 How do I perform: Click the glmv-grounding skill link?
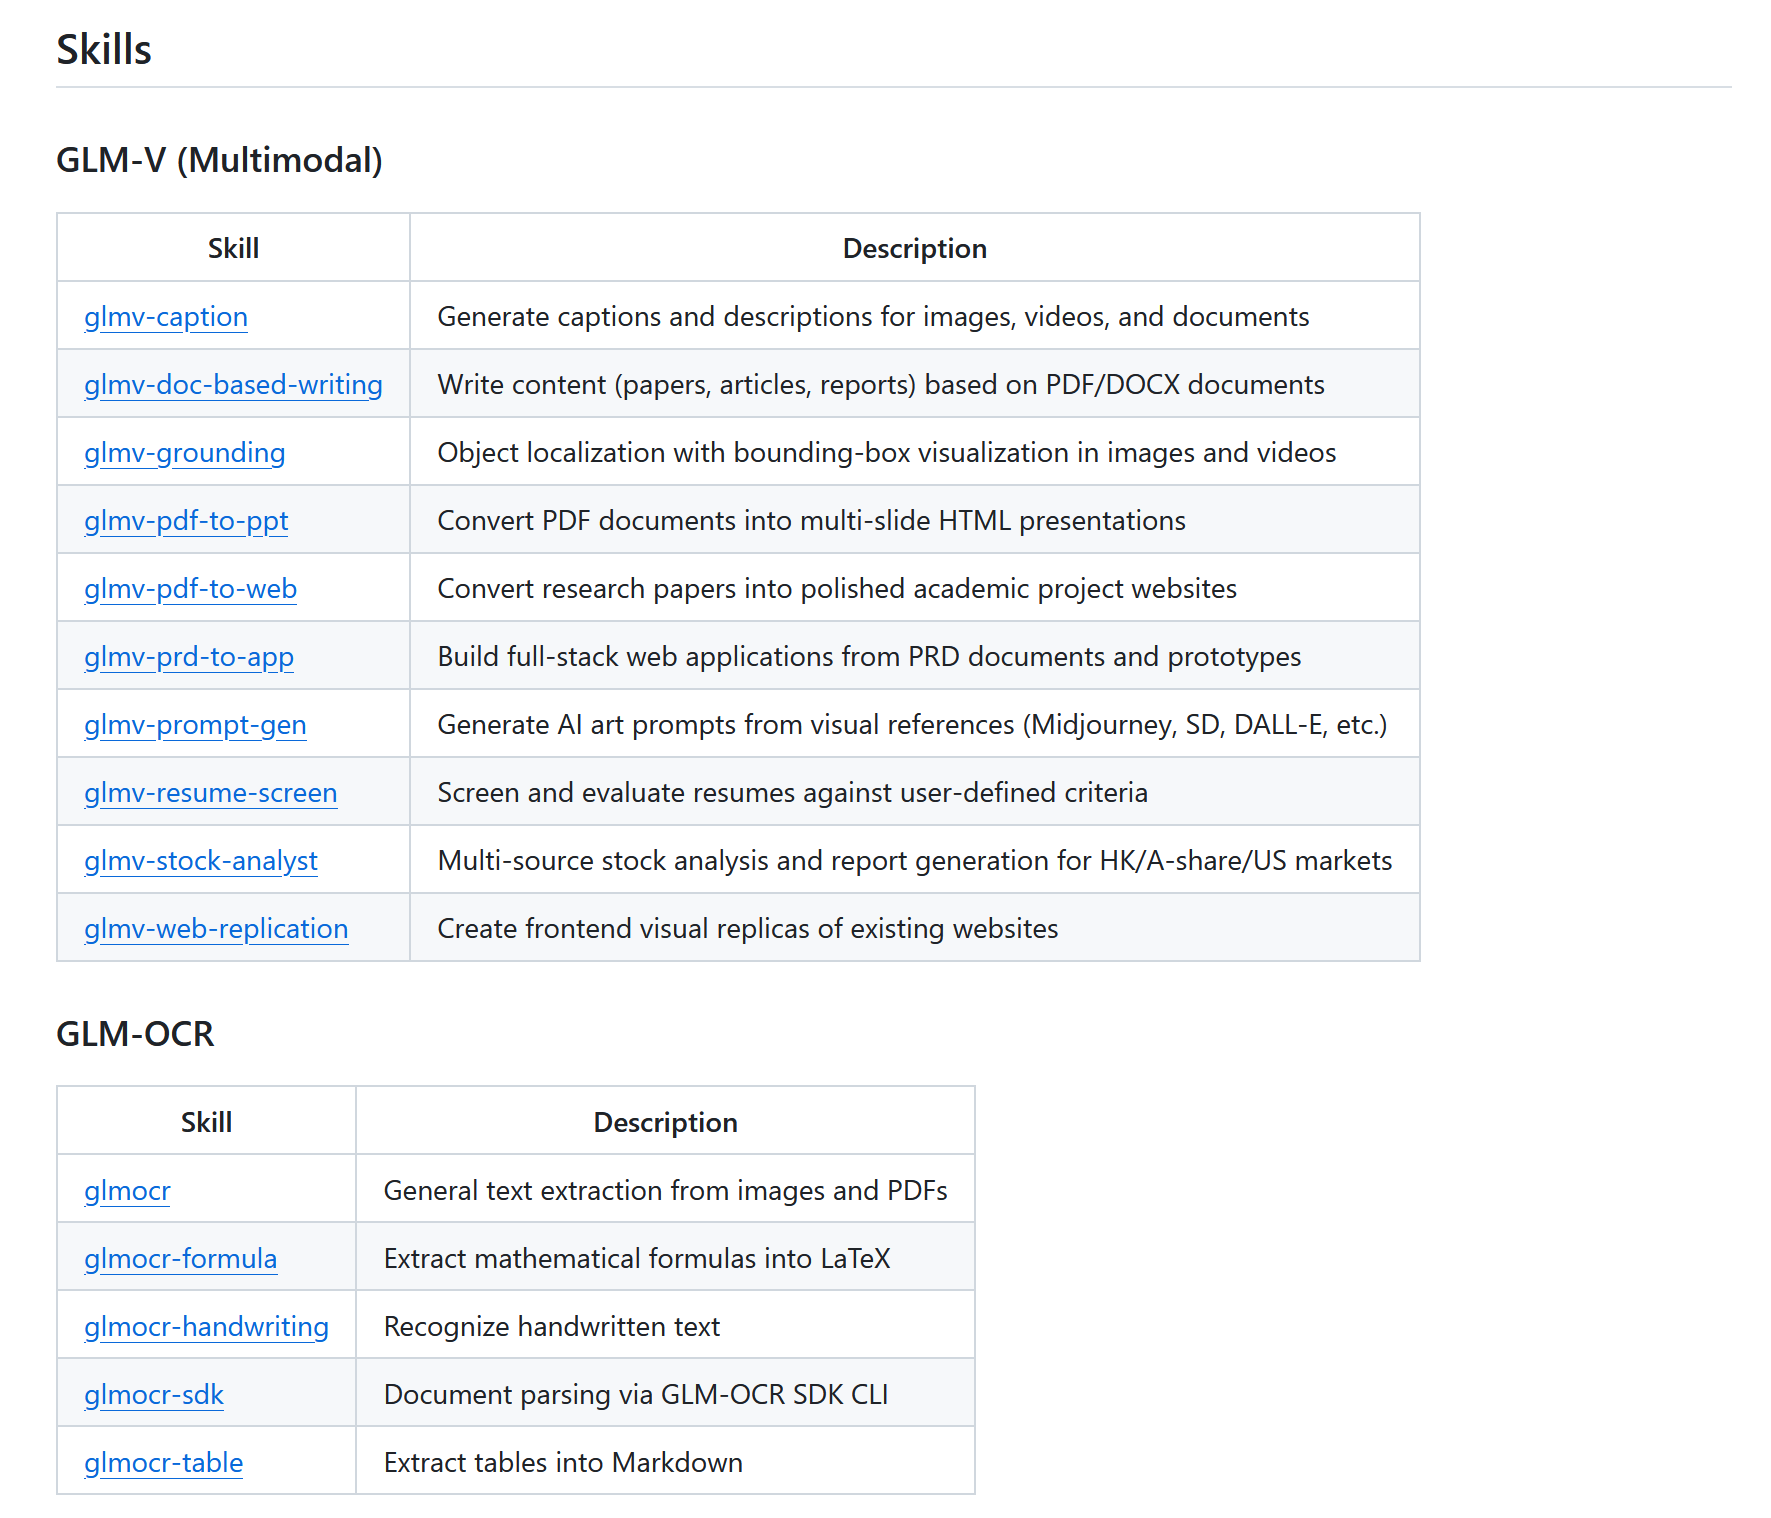(x=184, y=453)
